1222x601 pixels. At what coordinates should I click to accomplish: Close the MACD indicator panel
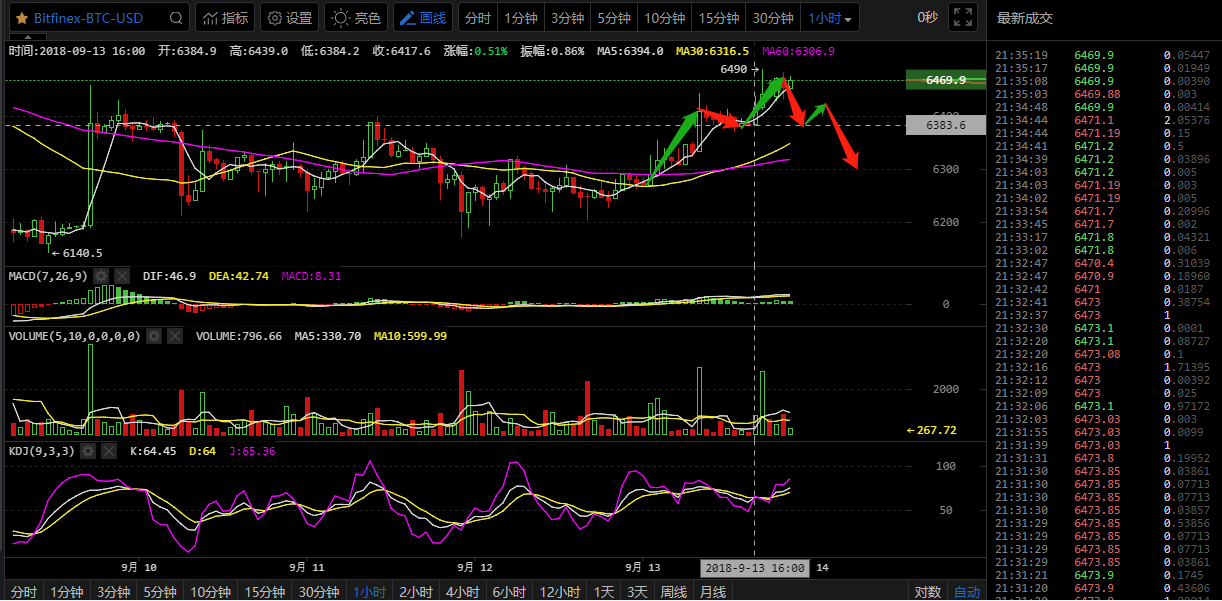pos(121,275)
